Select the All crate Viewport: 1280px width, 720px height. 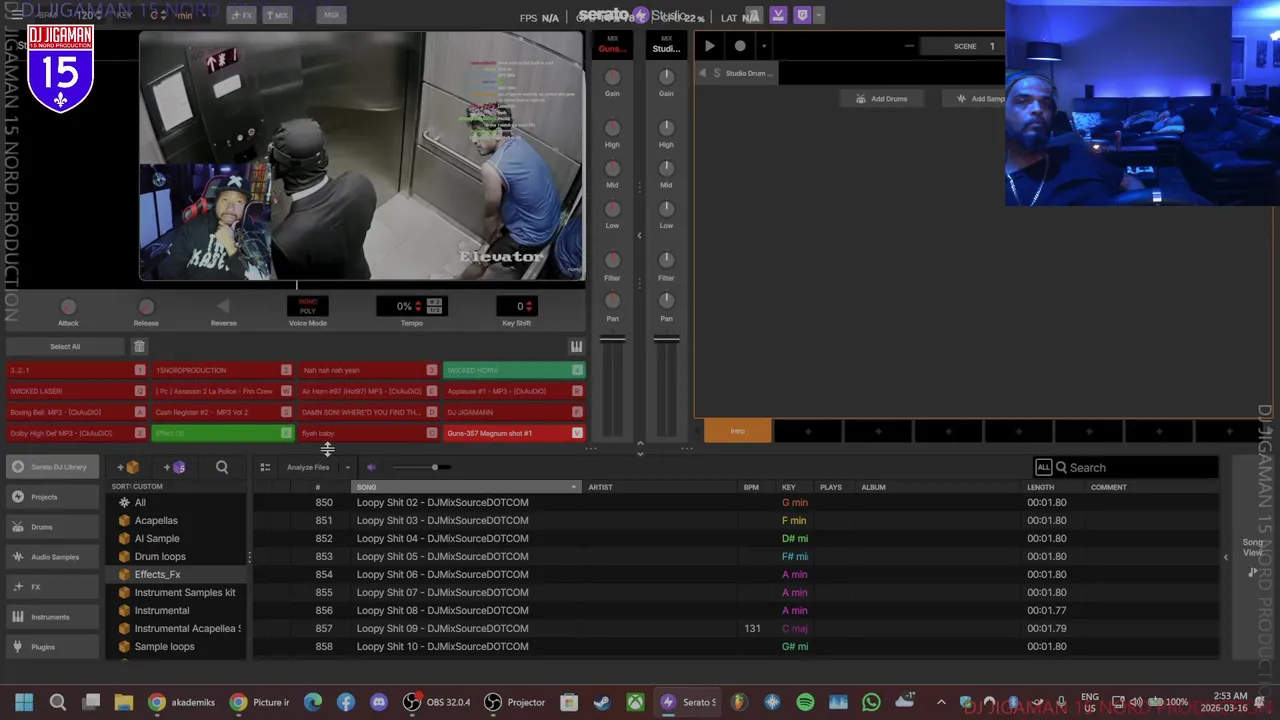176,502
